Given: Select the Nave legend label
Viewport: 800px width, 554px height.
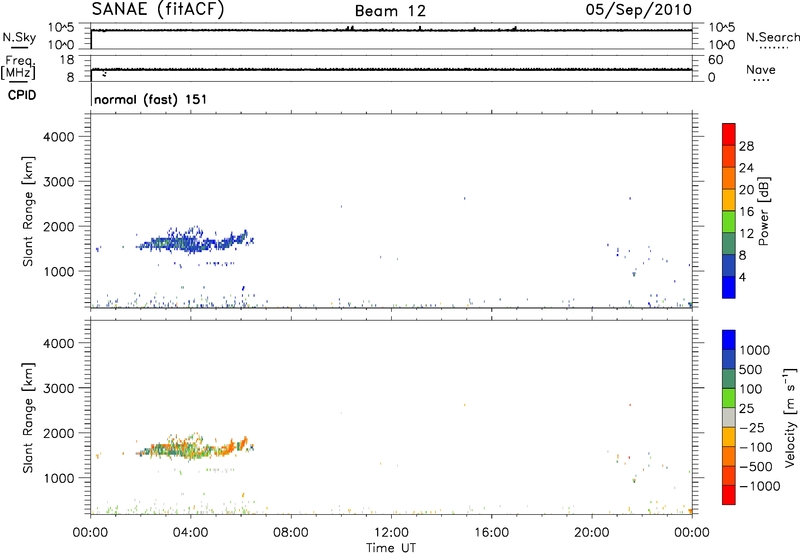Looking at the screenshot, I should coord(761,69).
